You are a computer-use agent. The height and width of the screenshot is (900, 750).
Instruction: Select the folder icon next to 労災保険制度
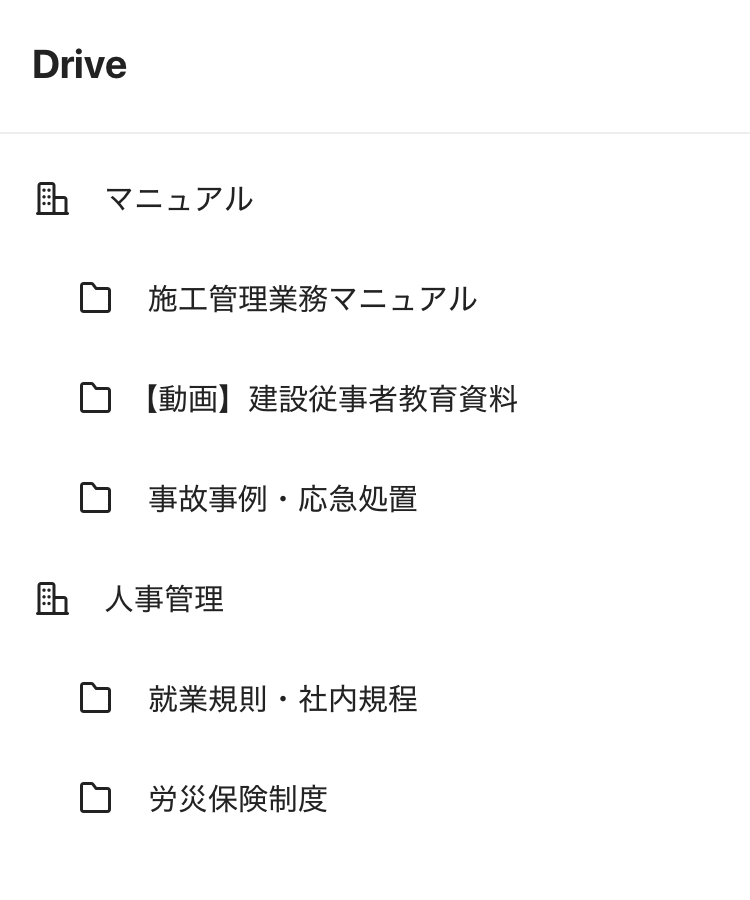[95, 798]
